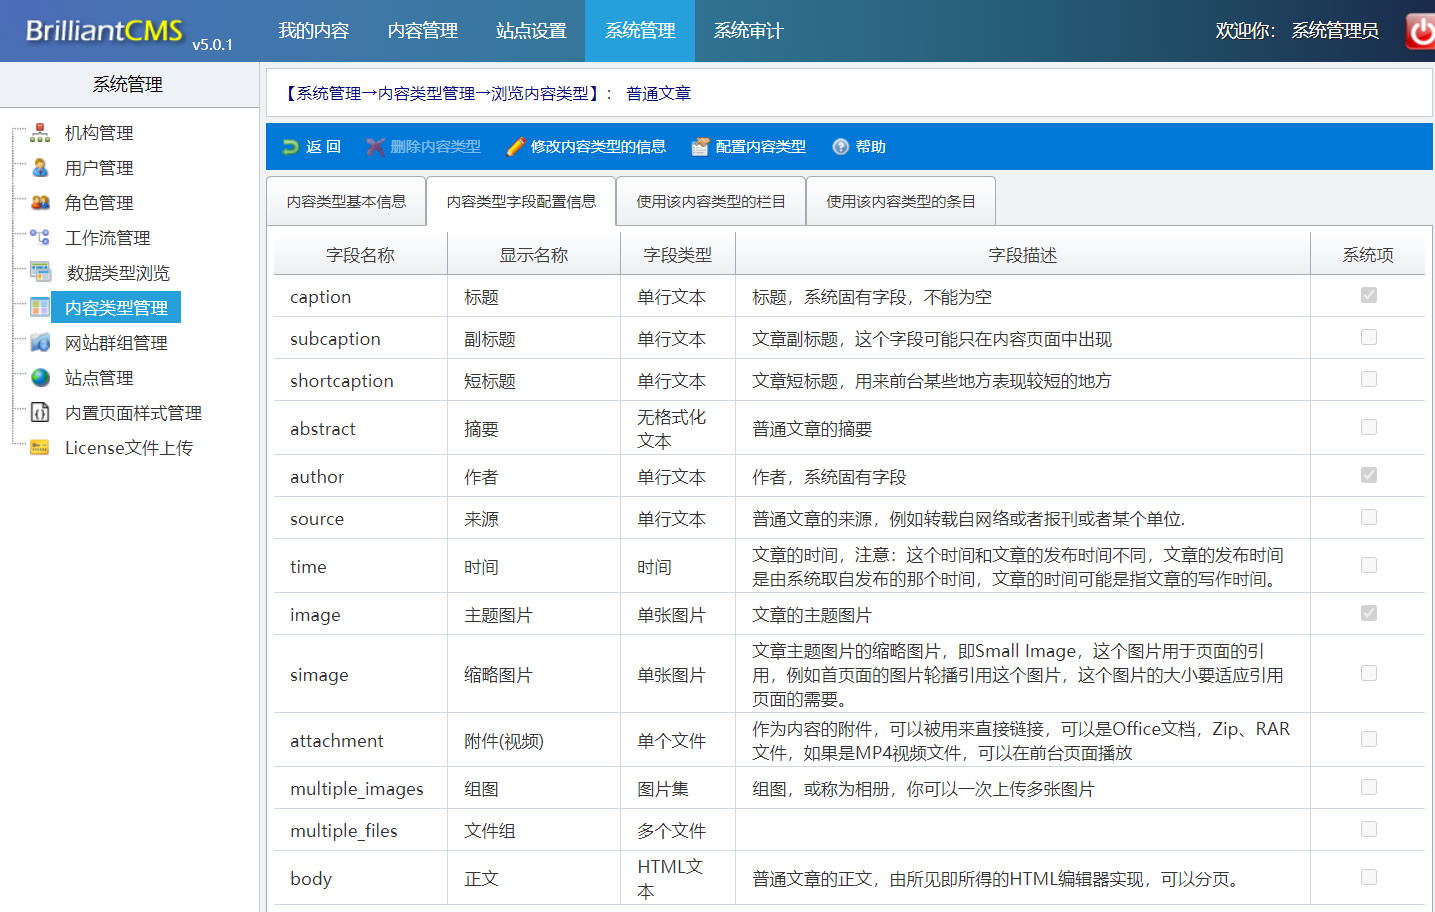This screenshot has width=1435, height=912.
Task: Open the 系统审计 top menu
Action: point(748,31)
